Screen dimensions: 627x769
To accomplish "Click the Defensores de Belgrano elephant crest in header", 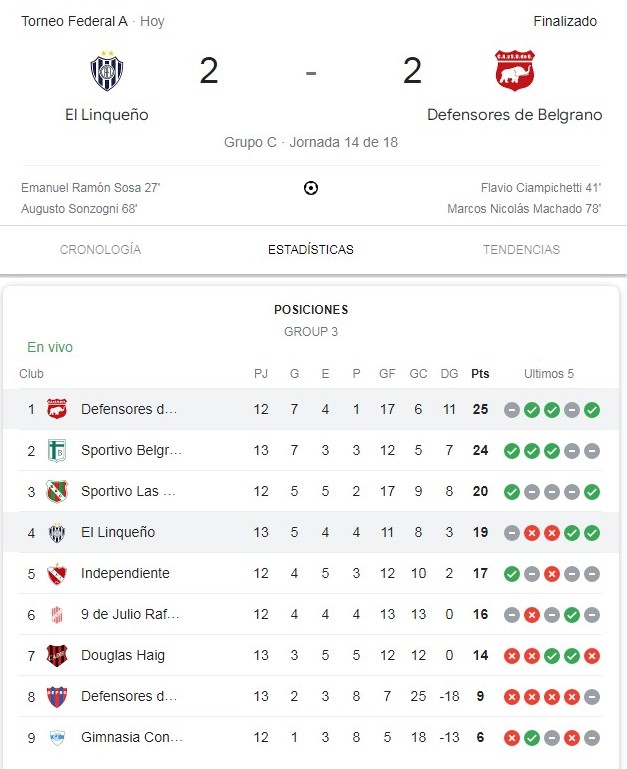I will [x=514, y=71].
